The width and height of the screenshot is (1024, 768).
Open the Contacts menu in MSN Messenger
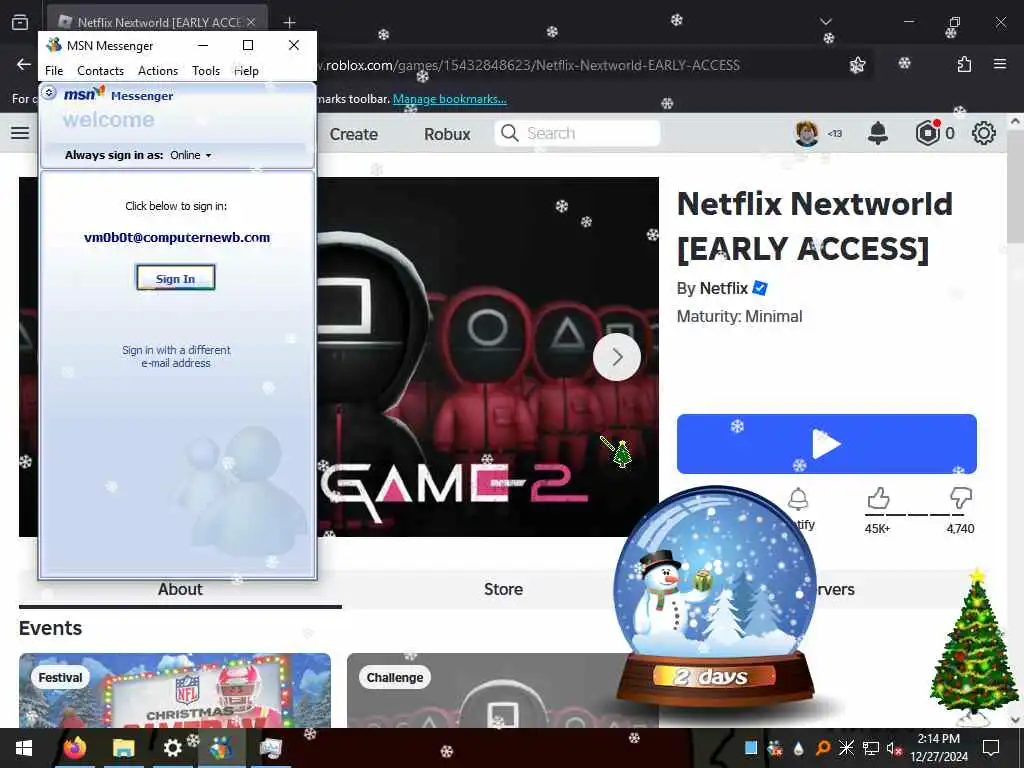(101, 71)
